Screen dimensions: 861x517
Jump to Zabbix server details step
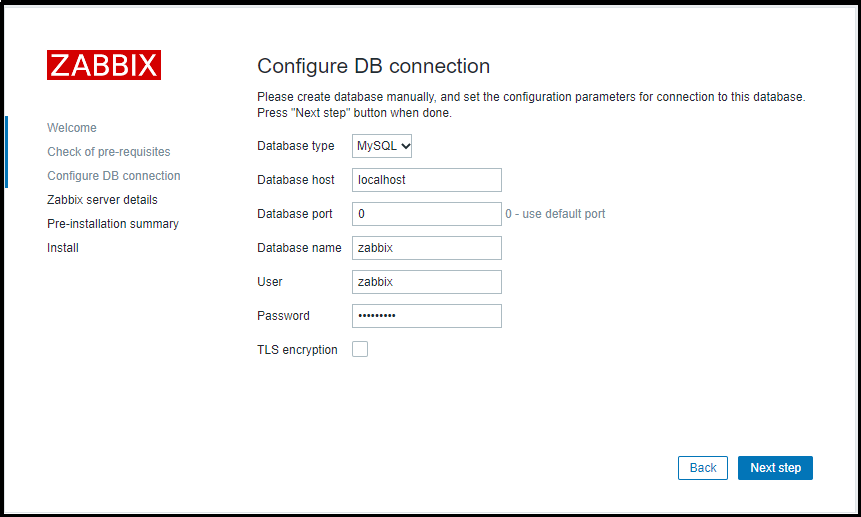click(x=102, y=200)
